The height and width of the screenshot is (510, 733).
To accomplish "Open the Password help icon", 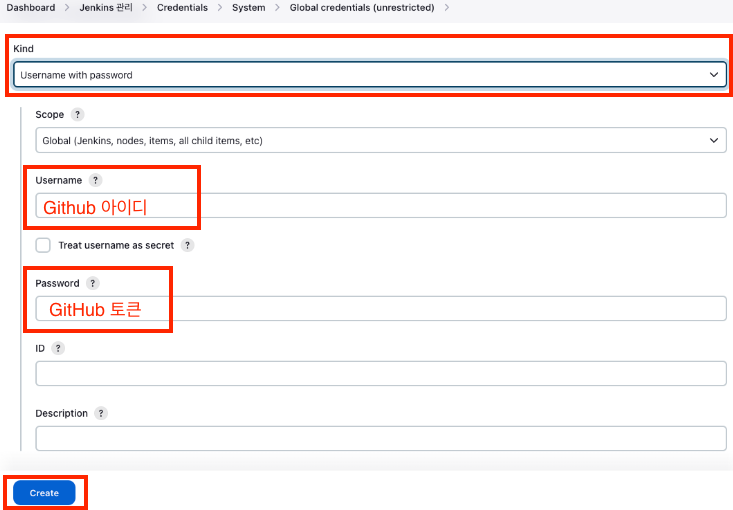I will [93, 283].
